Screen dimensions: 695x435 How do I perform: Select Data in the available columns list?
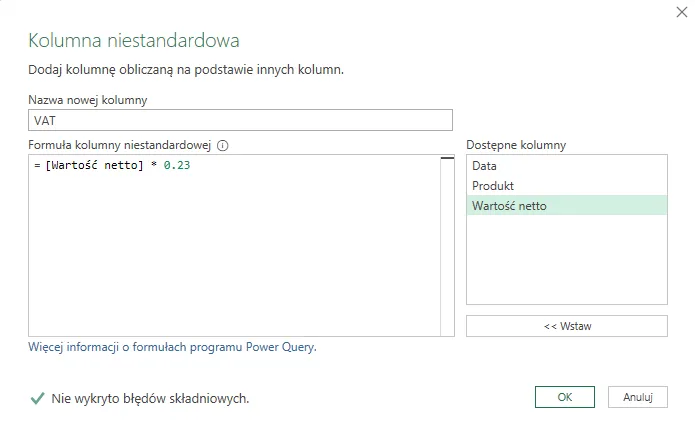click(x=484, y=166)
